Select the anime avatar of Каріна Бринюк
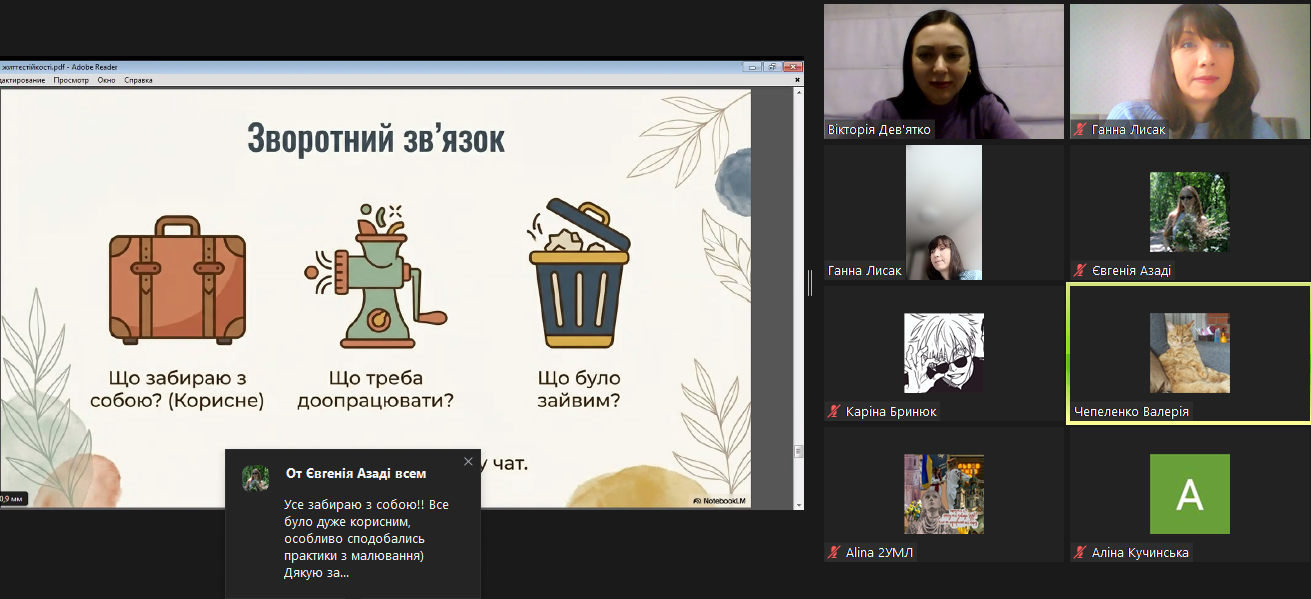 tap(943, 352)
